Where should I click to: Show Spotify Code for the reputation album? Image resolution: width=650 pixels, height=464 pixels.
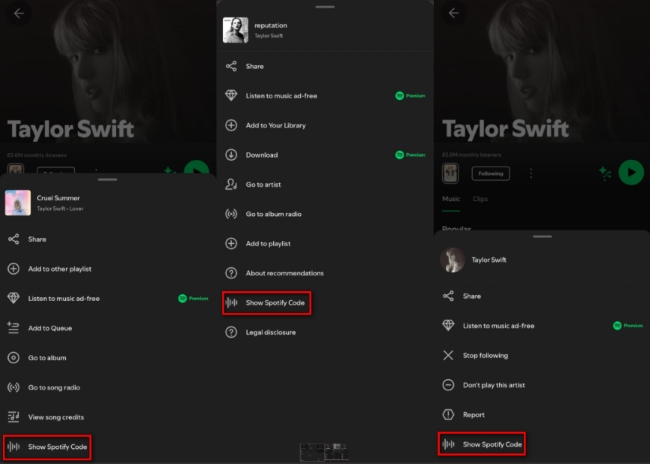point(267,303)
